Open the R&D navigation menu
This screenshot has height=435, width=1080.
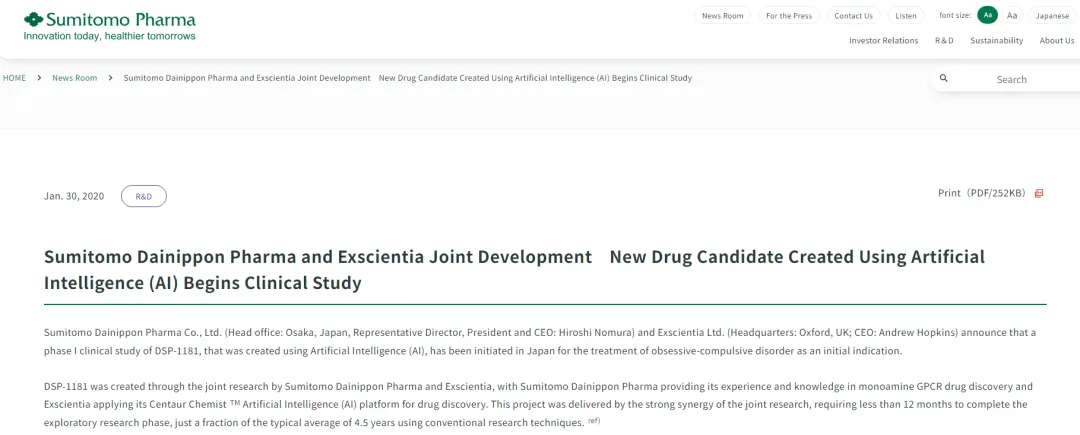[944, 41]
